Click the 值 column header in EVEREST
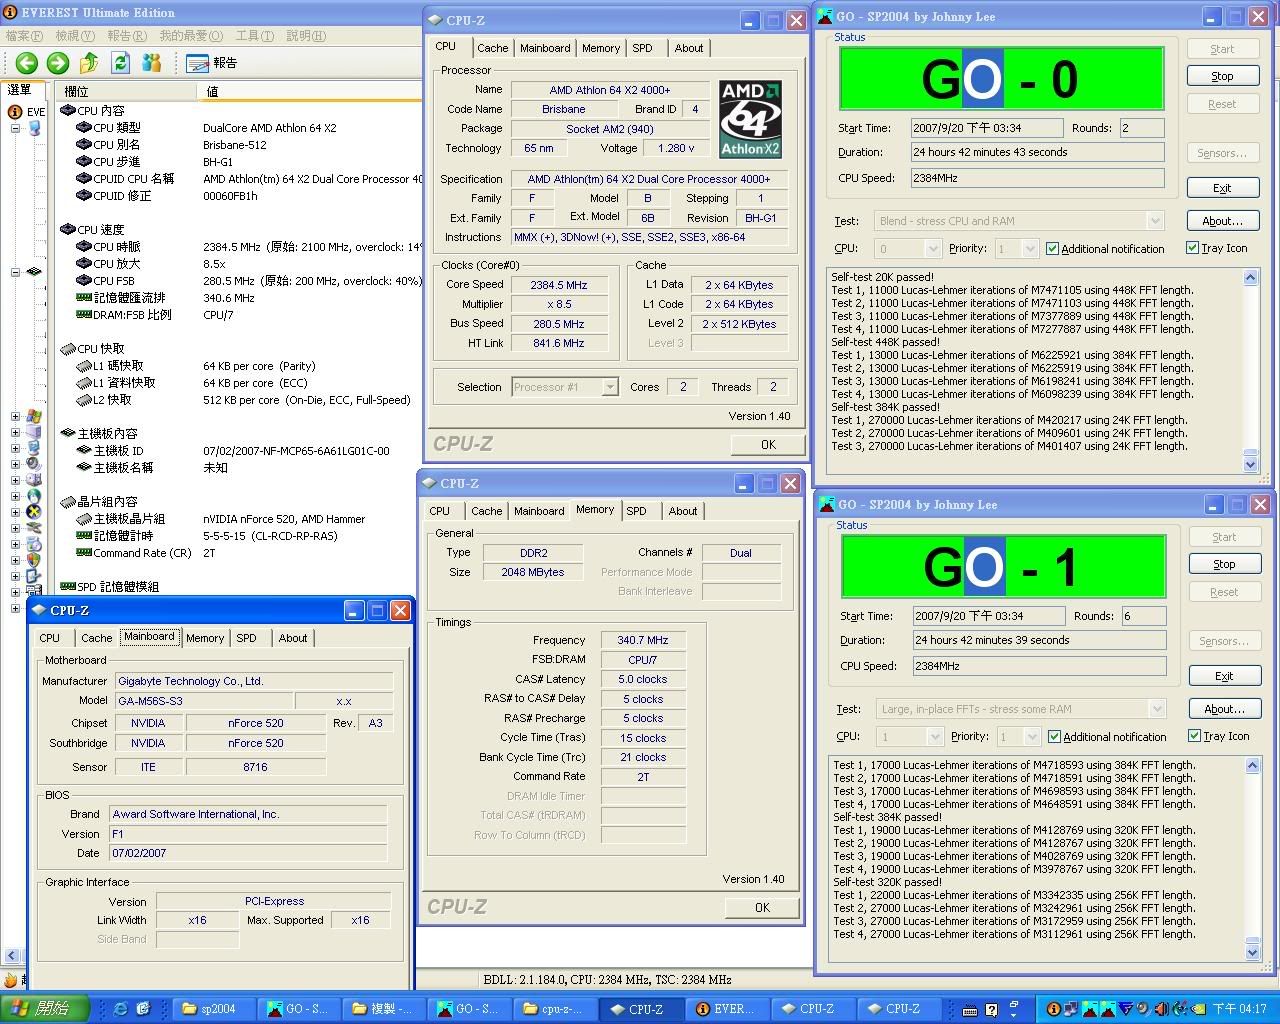This screenshot has width=1280, height=1024. [310, 91]
